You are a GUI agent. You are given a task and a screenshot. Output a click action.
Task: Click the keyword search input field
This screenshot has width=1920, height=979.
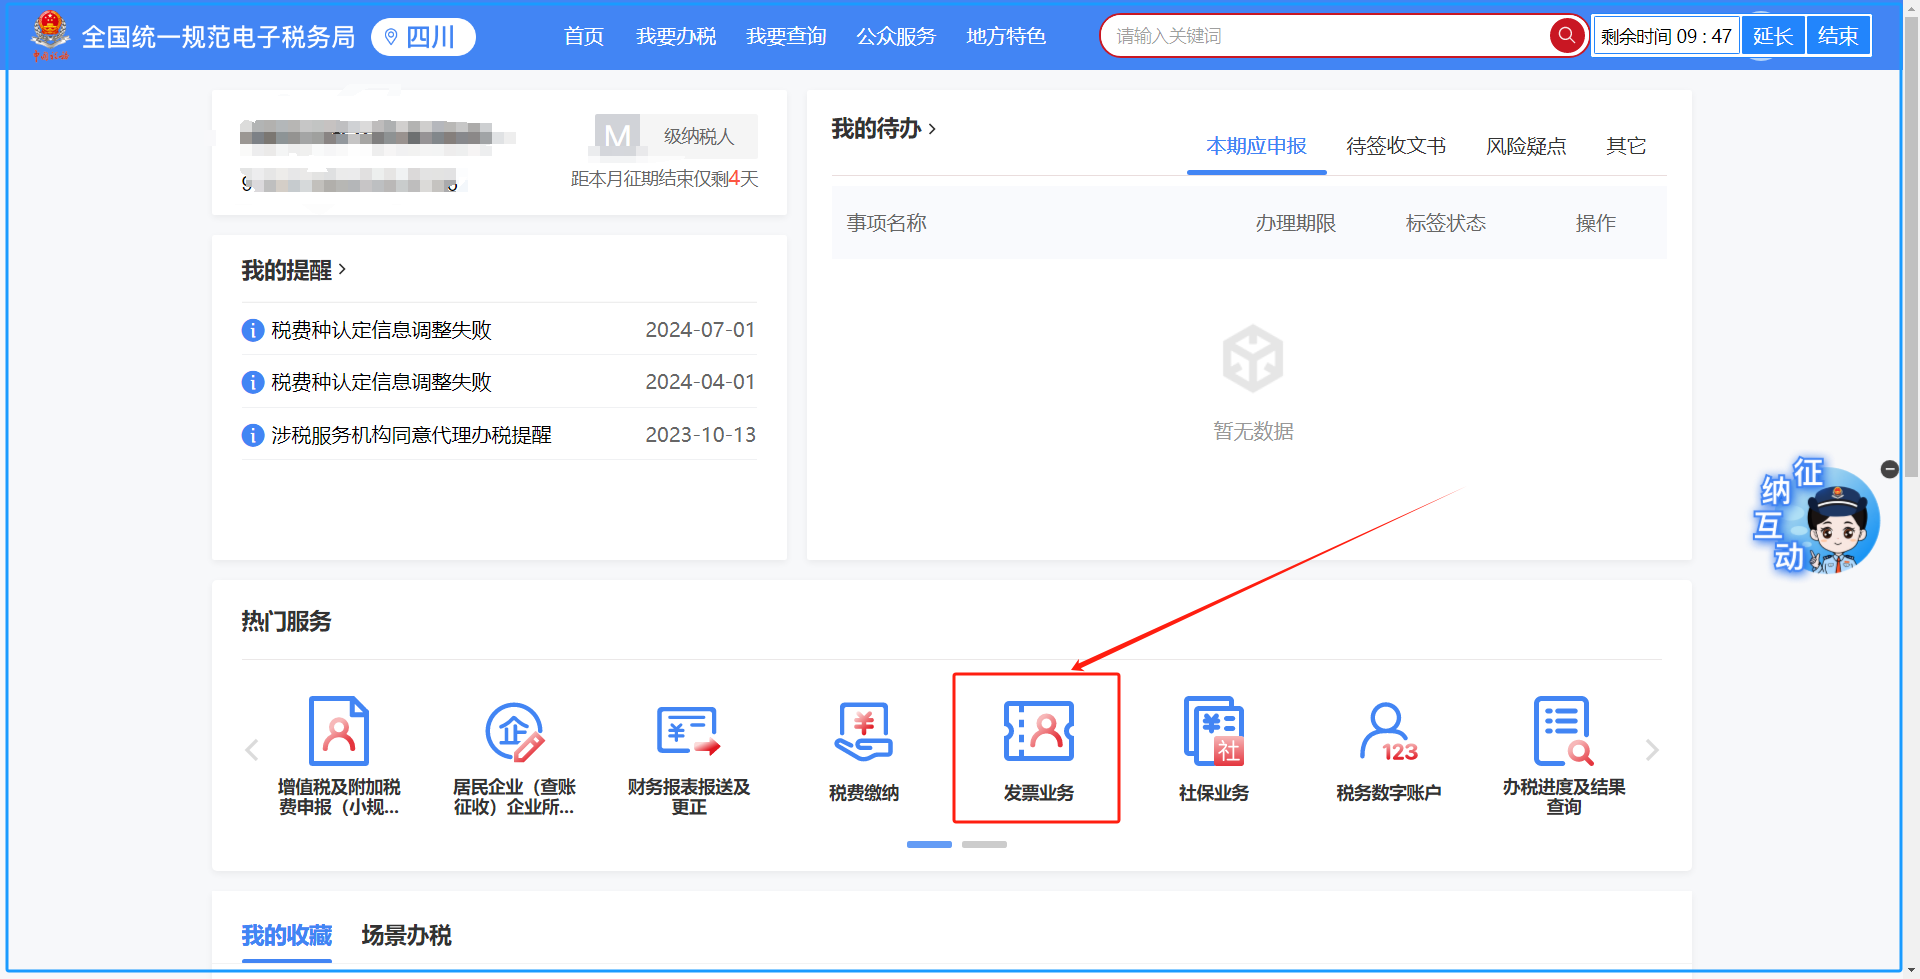click(x=1325, y=36)
